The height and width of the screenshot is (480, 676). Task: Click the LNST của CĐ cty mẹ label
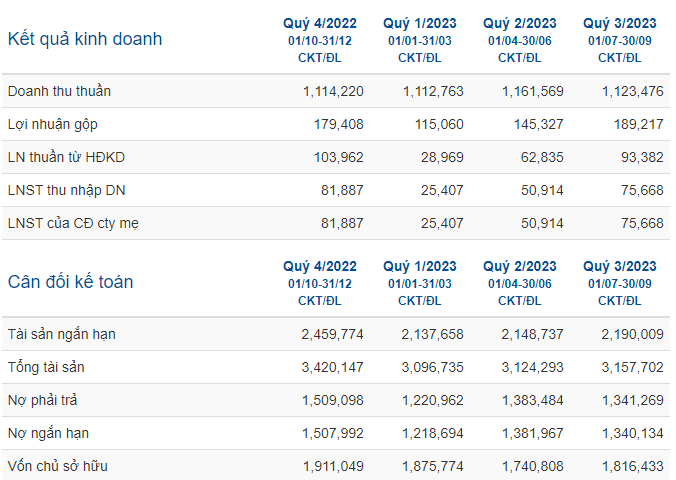(x=73, y=223)
